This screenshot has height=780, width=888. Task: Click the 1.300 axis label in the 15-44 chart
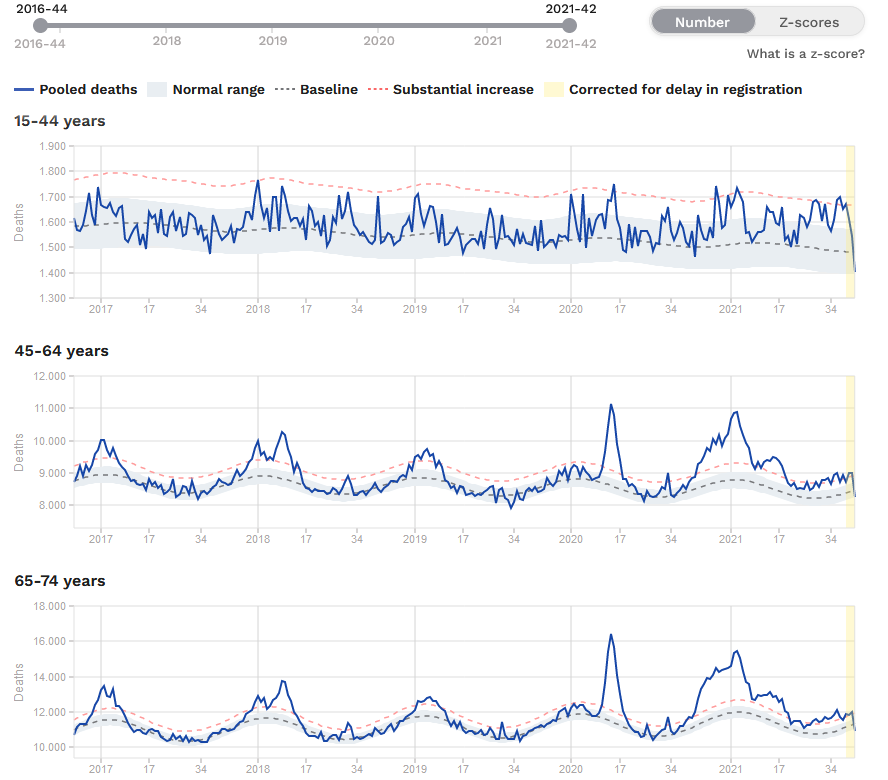(52, 298)
